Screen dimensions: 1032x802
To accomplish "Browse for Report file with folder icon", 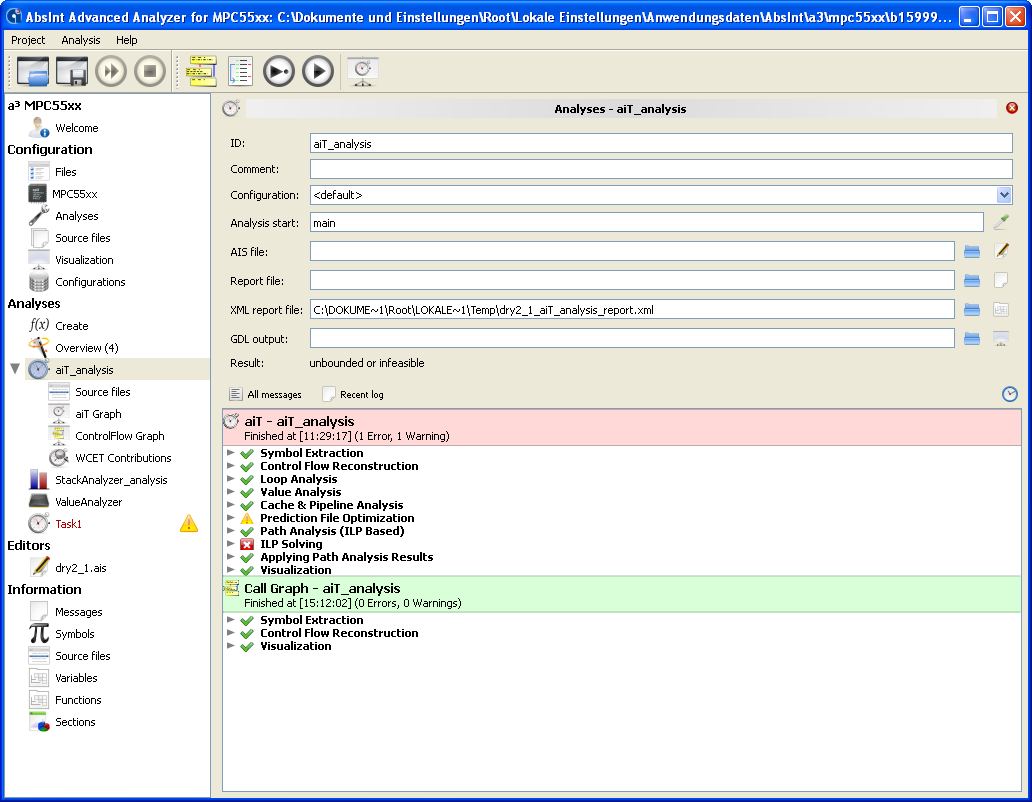I will click(972, 280).
